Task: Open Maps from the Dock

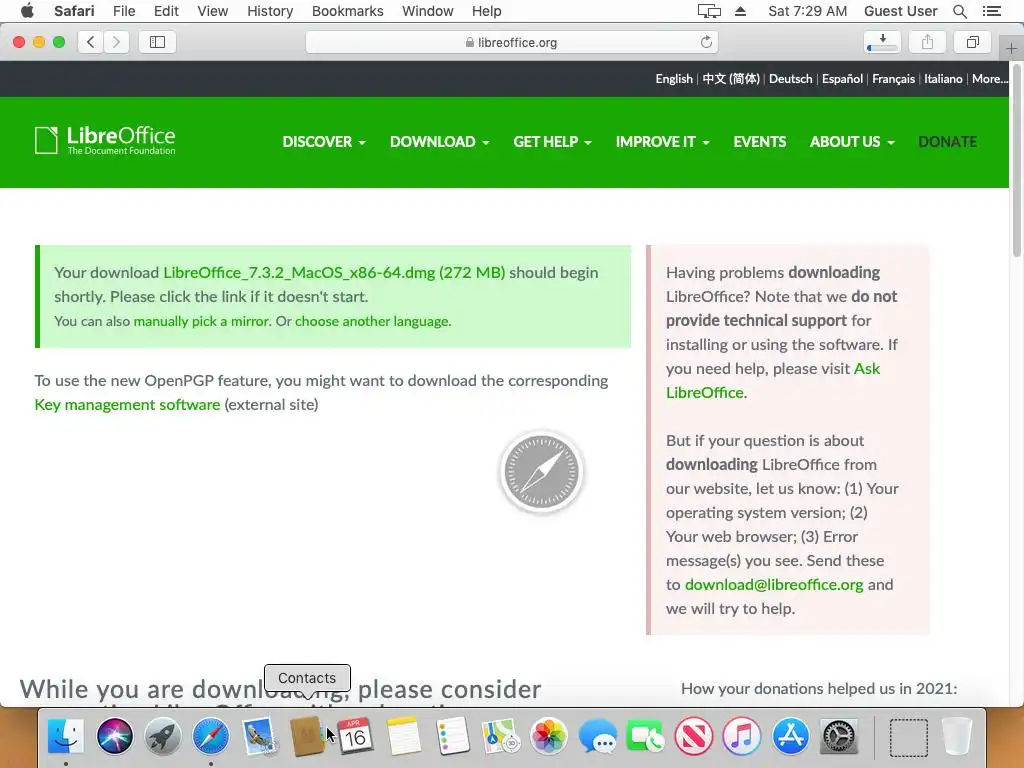Action: click(500, 736)
